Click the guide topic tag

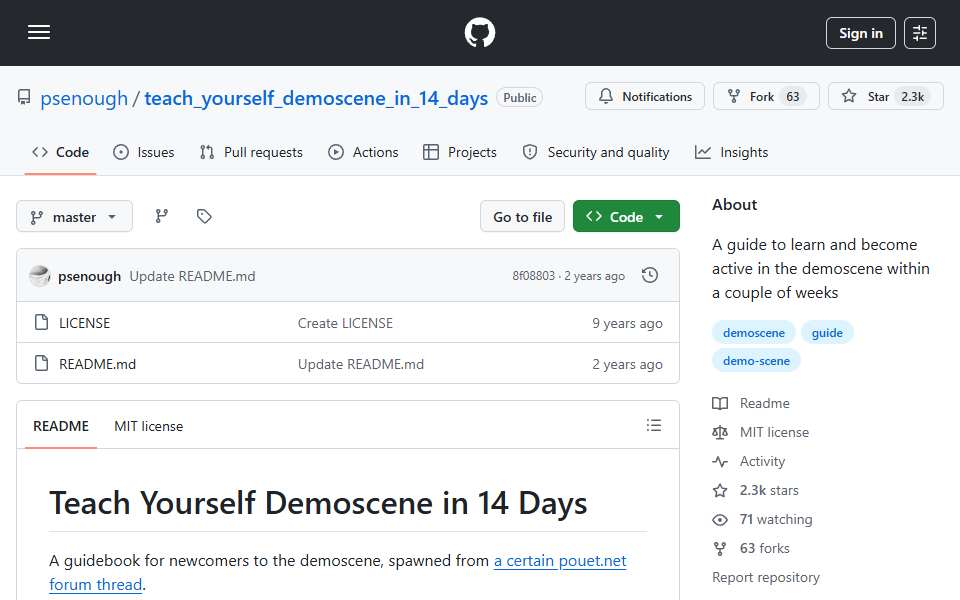(x=827, y=333)
